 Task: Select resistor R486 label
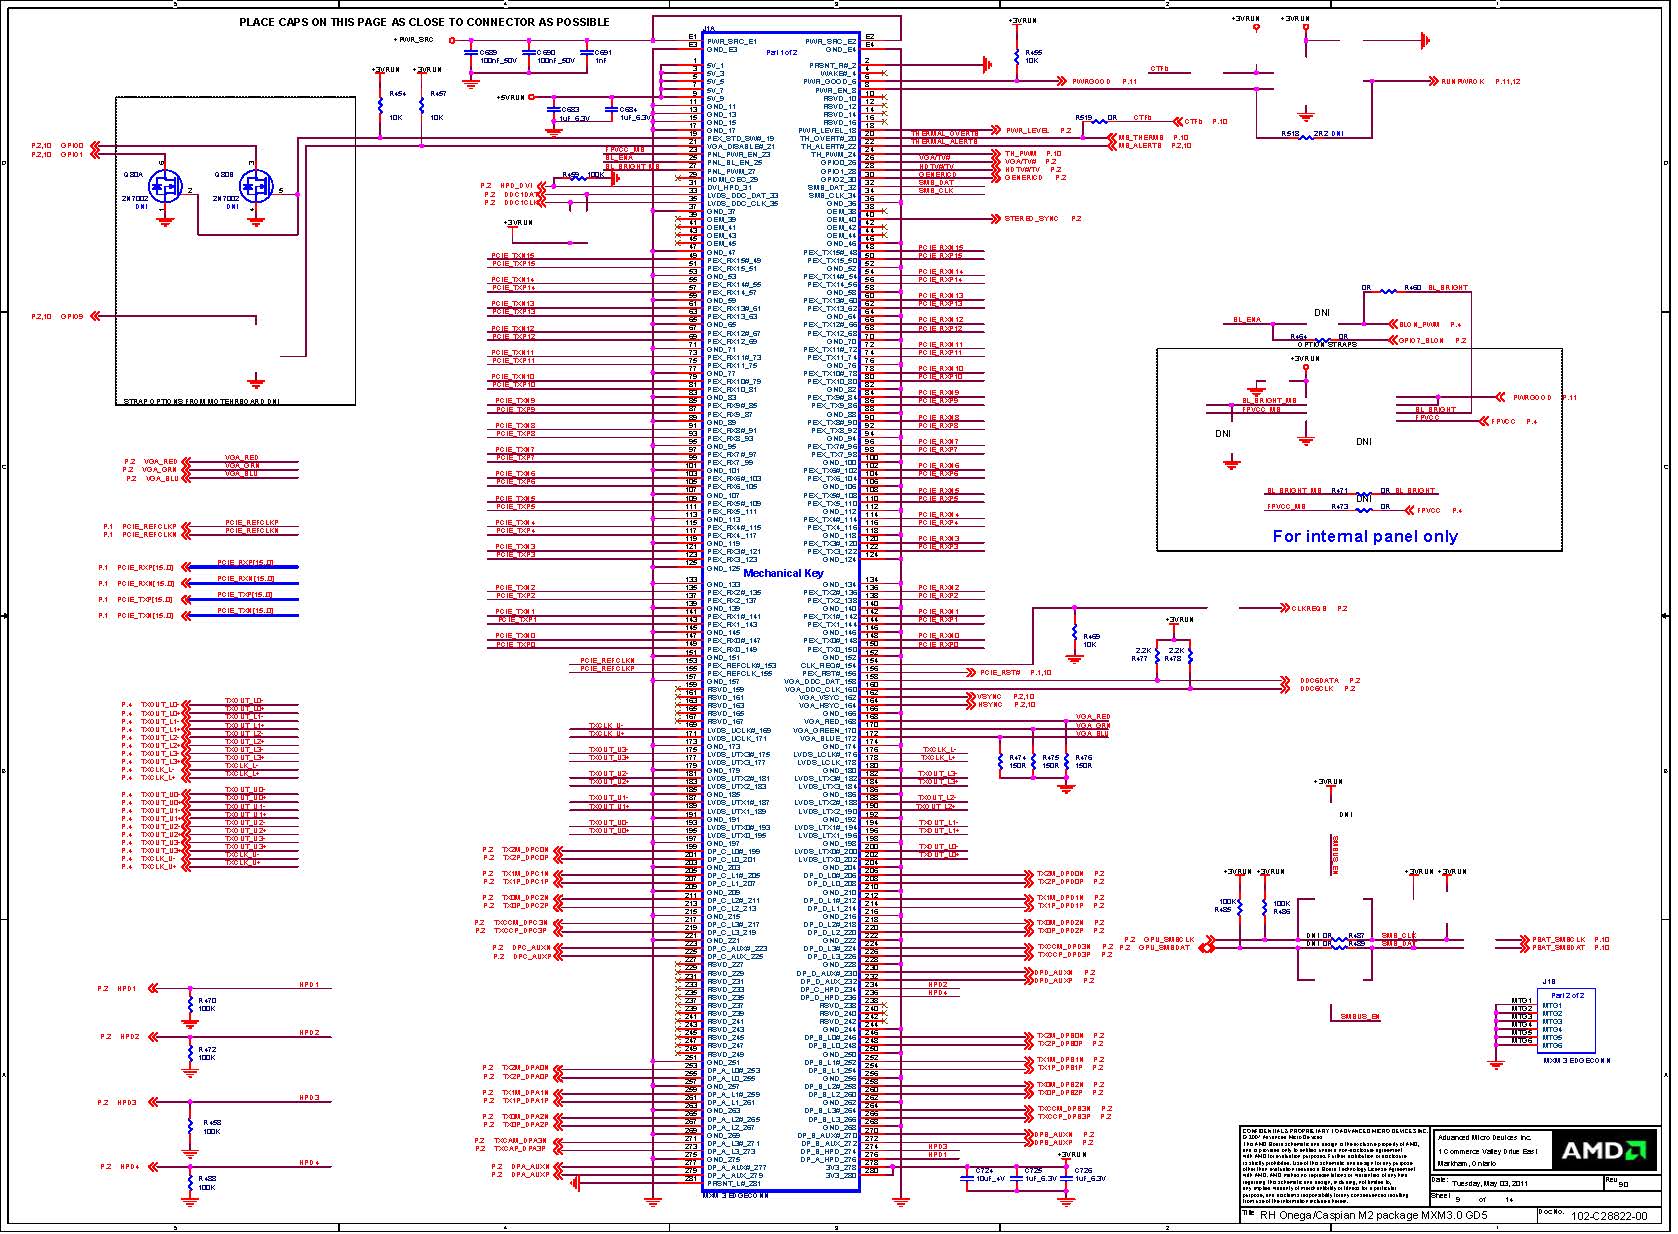1281,911
